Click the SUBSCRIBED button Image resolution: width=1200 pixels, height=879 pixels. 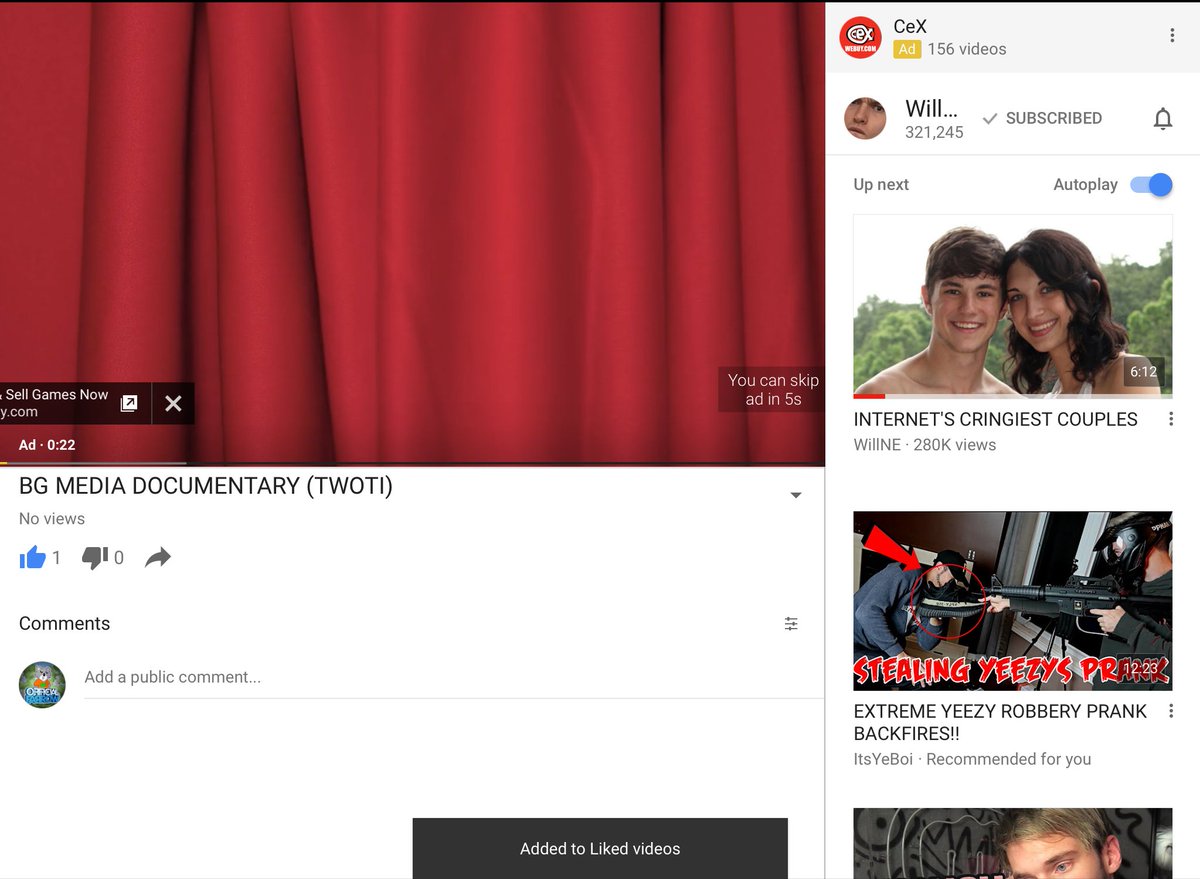coord(1042,118)
